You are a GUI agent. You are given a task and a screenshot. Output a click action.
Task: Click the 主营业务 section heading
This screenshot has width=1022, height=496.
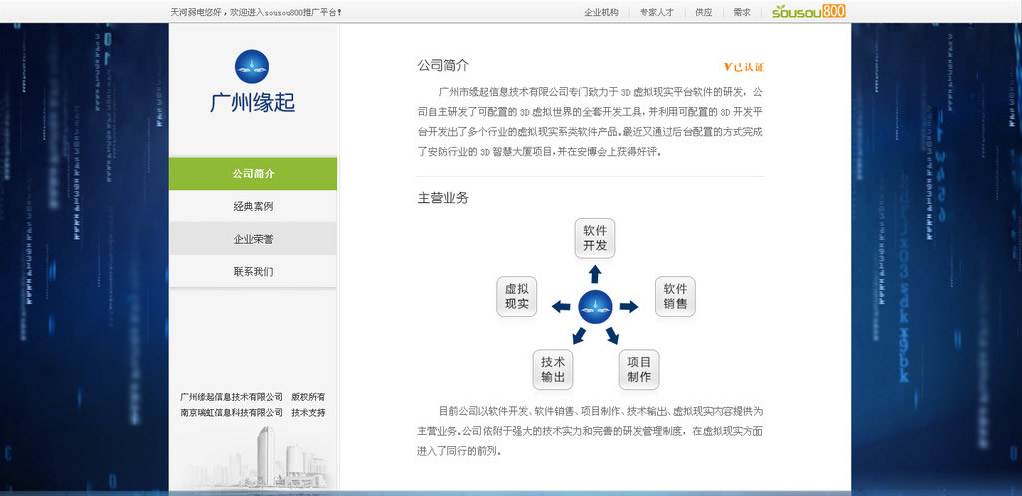click(443, 198)
